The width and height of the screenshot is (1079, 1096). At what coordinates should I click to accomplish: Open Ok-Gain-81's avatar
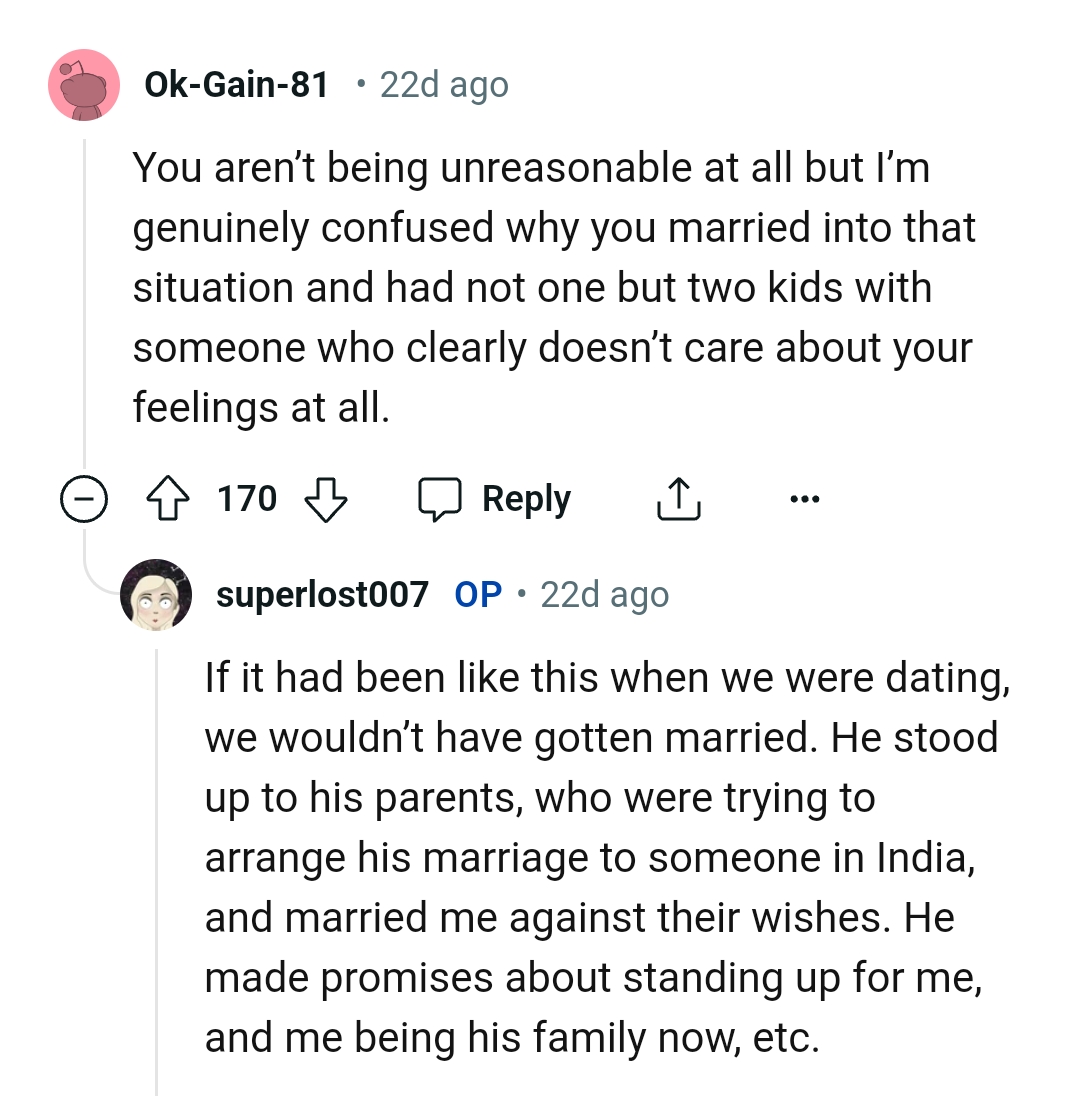click(x=85, y=84)
